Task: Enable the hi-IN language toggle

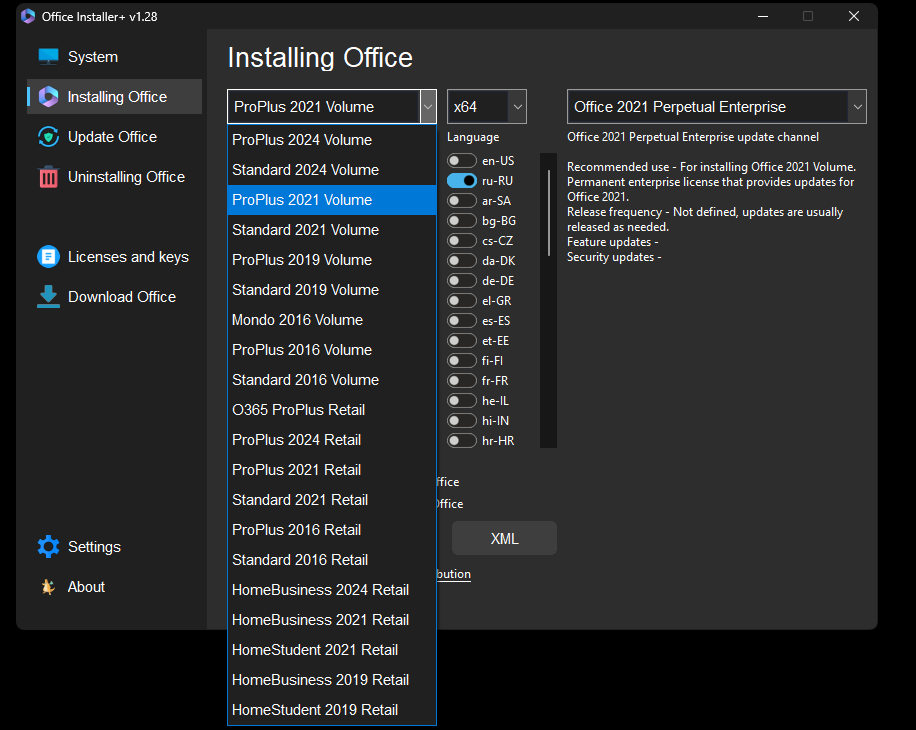Action: tap(462, 420)
